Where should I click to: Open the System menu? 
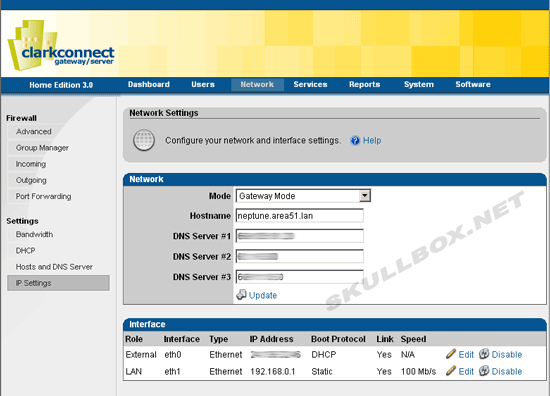419,85
